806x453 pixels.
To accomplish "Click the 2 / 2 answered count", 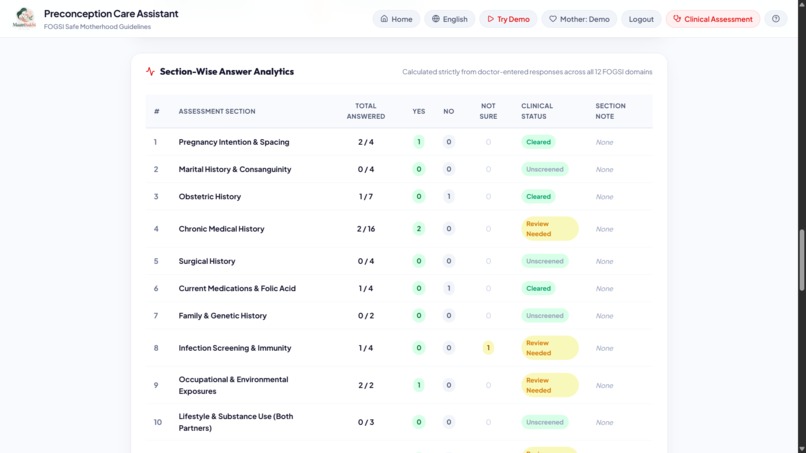I will (x=365, y=385).
